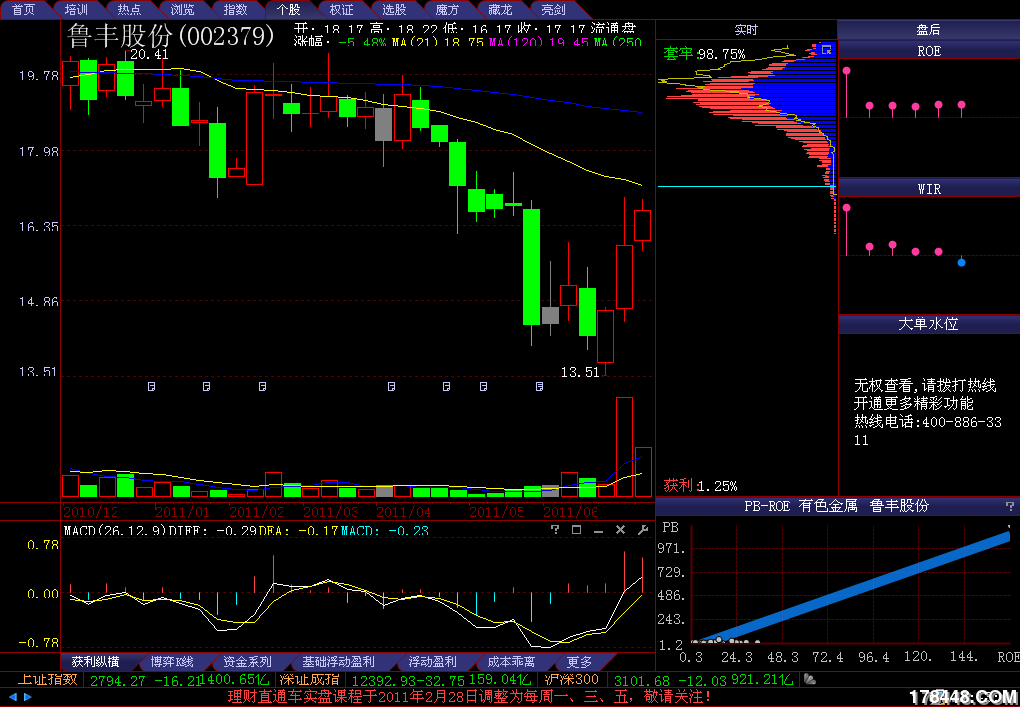The height and width of the screenshot is (707, 1020).
Task: Click the 实时 panel button
Action: pyautogui.click(x=746, y=30)
